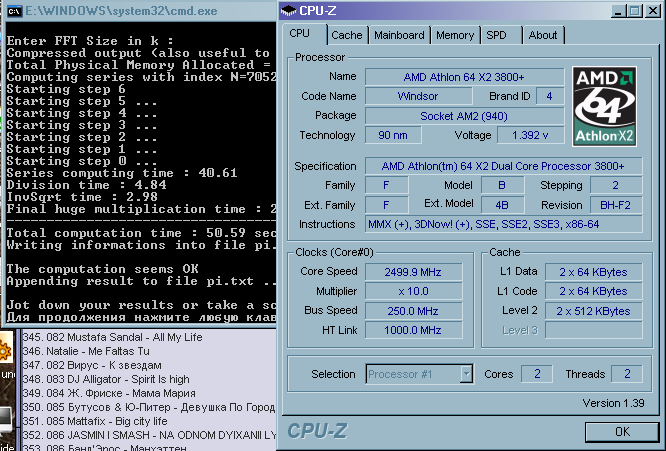666x451 pixels.
Task: Click the Package value 'Socket AM2 (940)'
Action: coord(464,116)
